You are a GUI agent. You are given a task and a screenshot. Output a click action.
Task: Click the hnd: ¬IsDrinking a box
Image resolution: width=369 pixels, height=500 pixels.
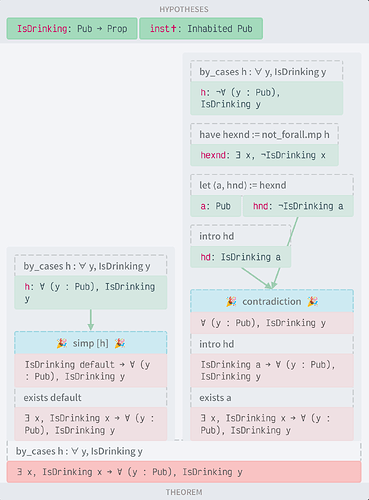pos(298,206)
